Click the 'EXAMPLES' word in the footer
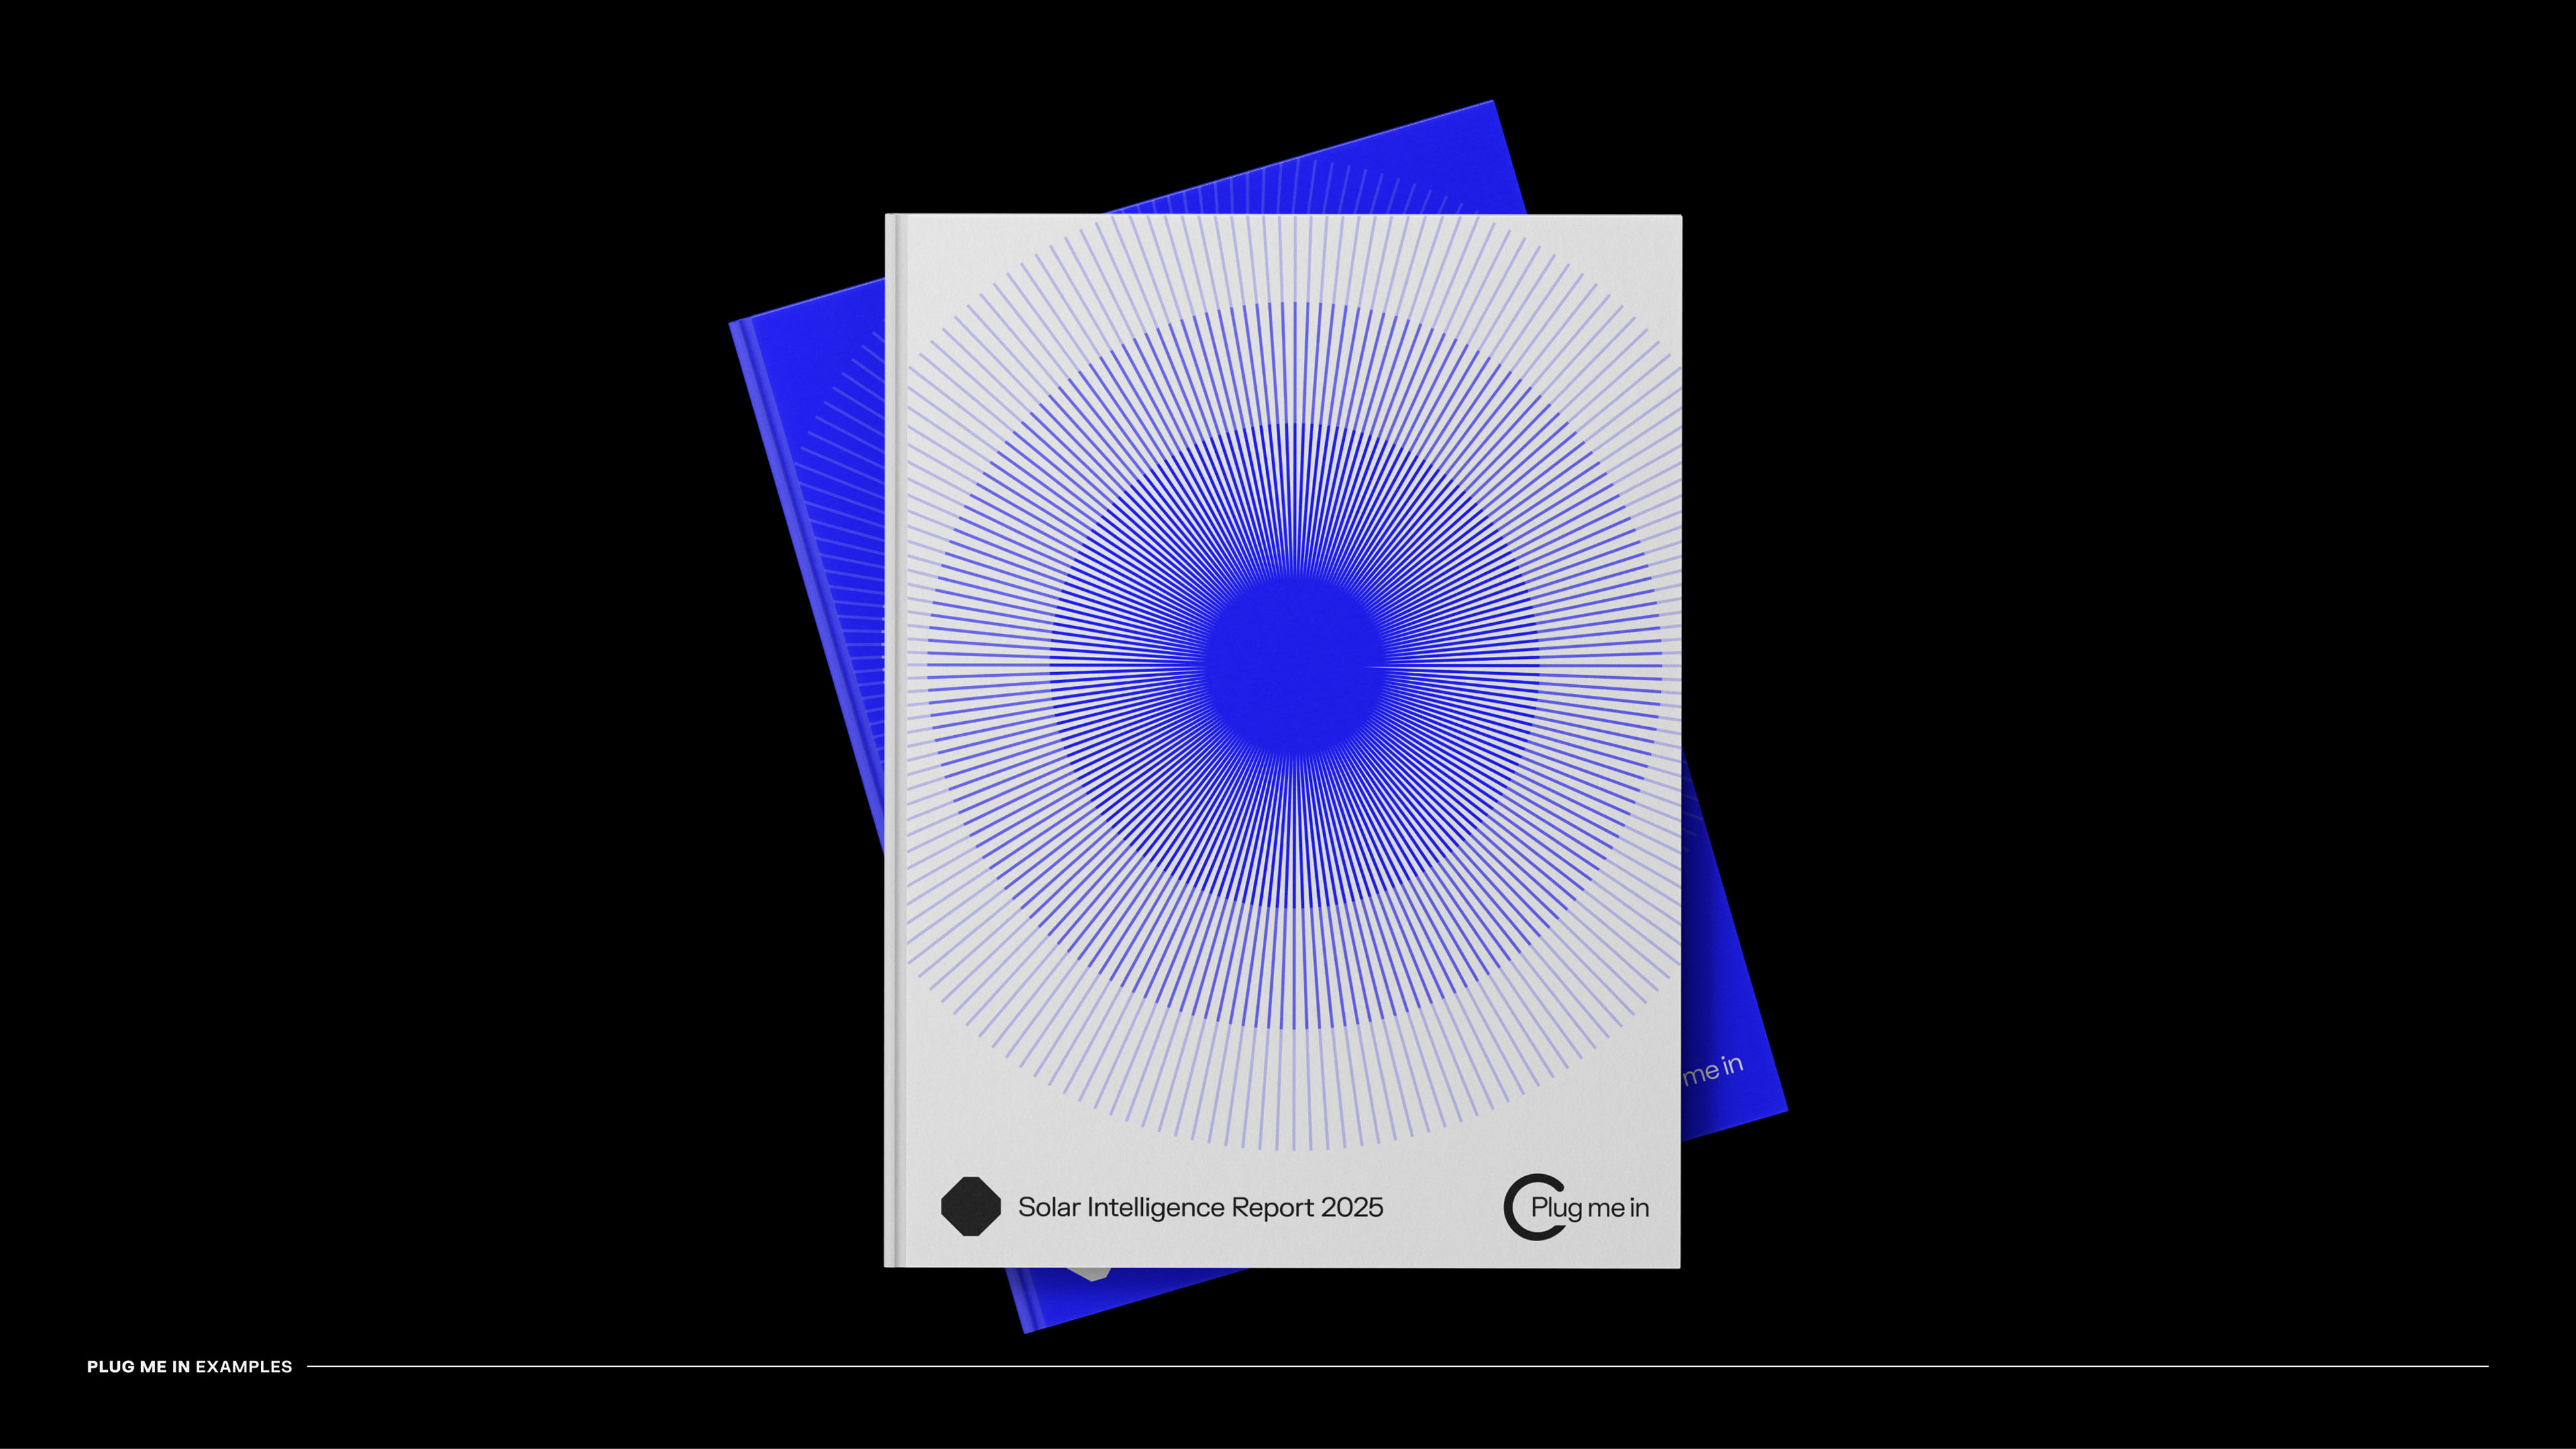The width and height of the screenshot is (2576, 1449). 244,1366
